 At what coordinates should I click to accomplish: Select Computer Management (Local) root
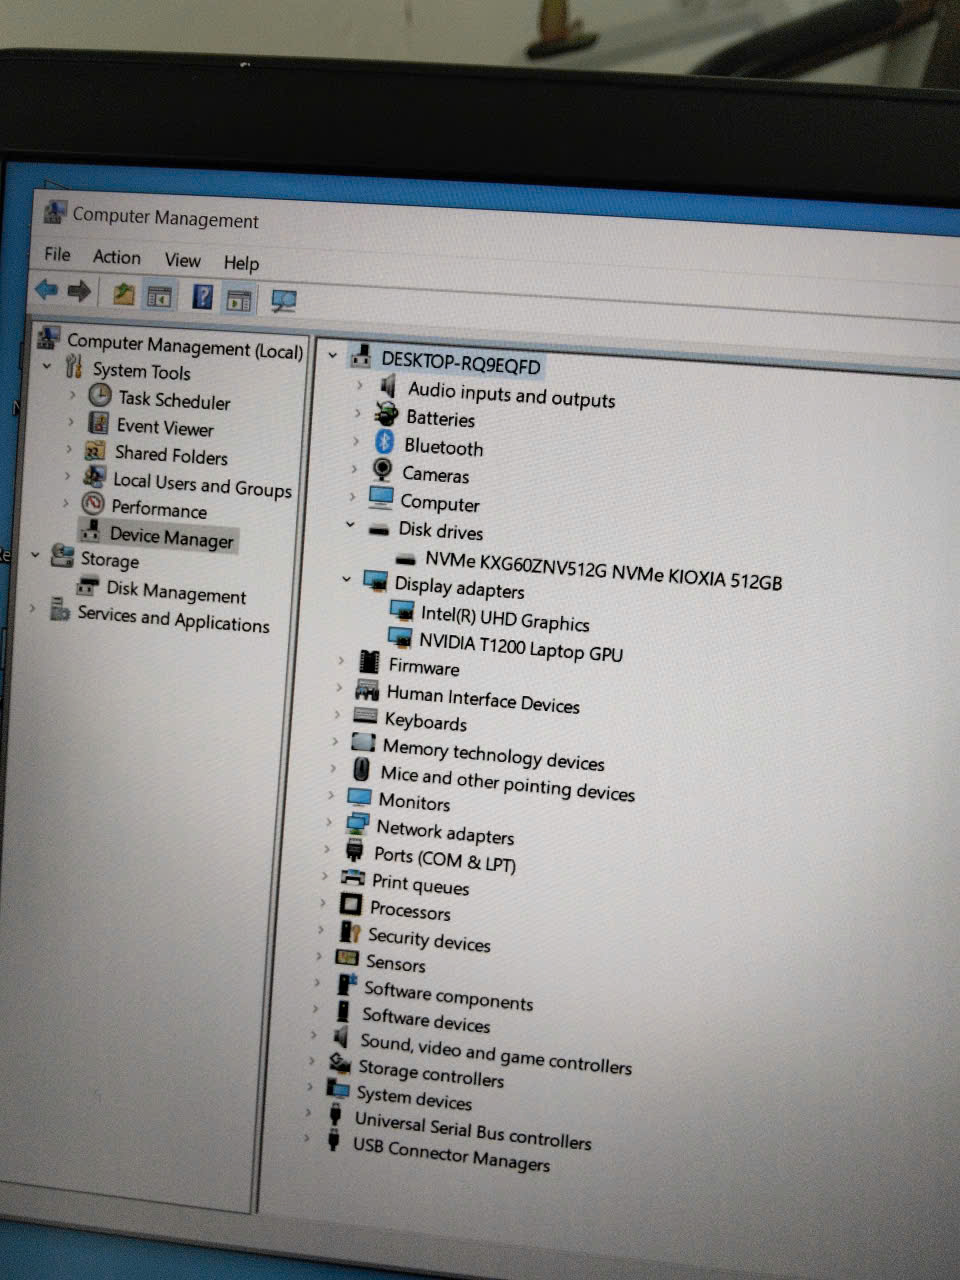tap(185, 346)
